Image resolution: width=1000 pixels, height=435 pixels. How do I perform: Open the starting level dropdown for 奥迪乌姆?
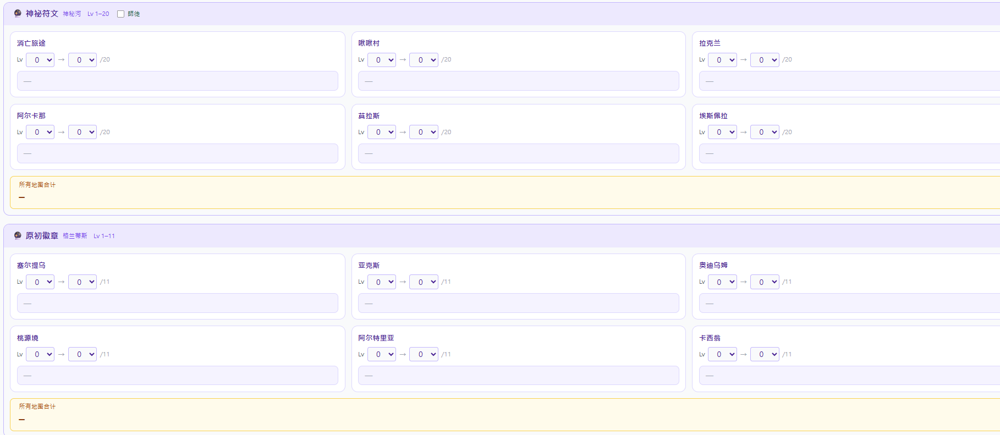point(723,281)
